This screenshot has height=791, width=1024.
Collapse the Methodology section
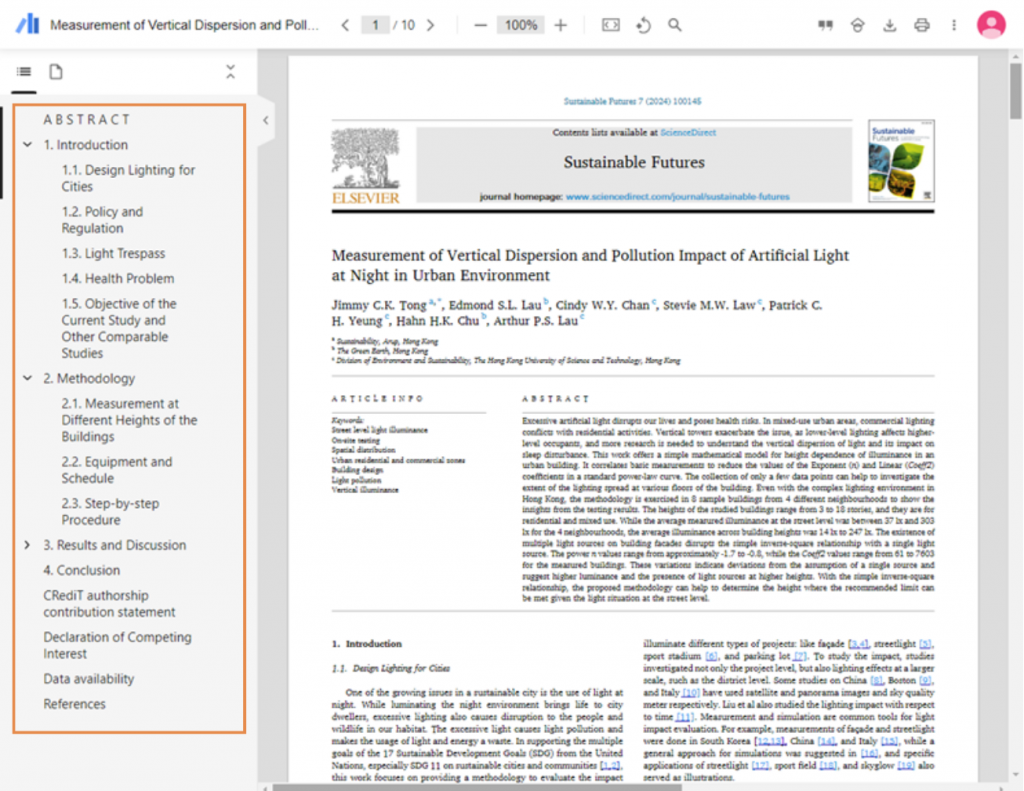[x=28, y=378]
